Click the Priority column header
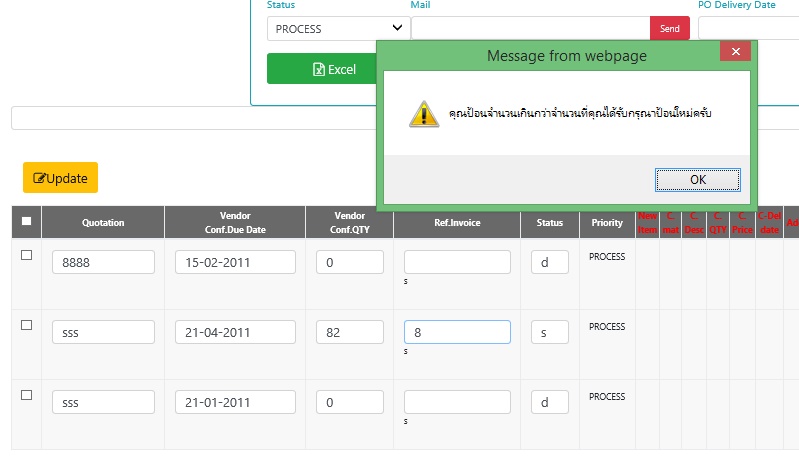This screenshot has height=467, width=799. coord(607,222)
